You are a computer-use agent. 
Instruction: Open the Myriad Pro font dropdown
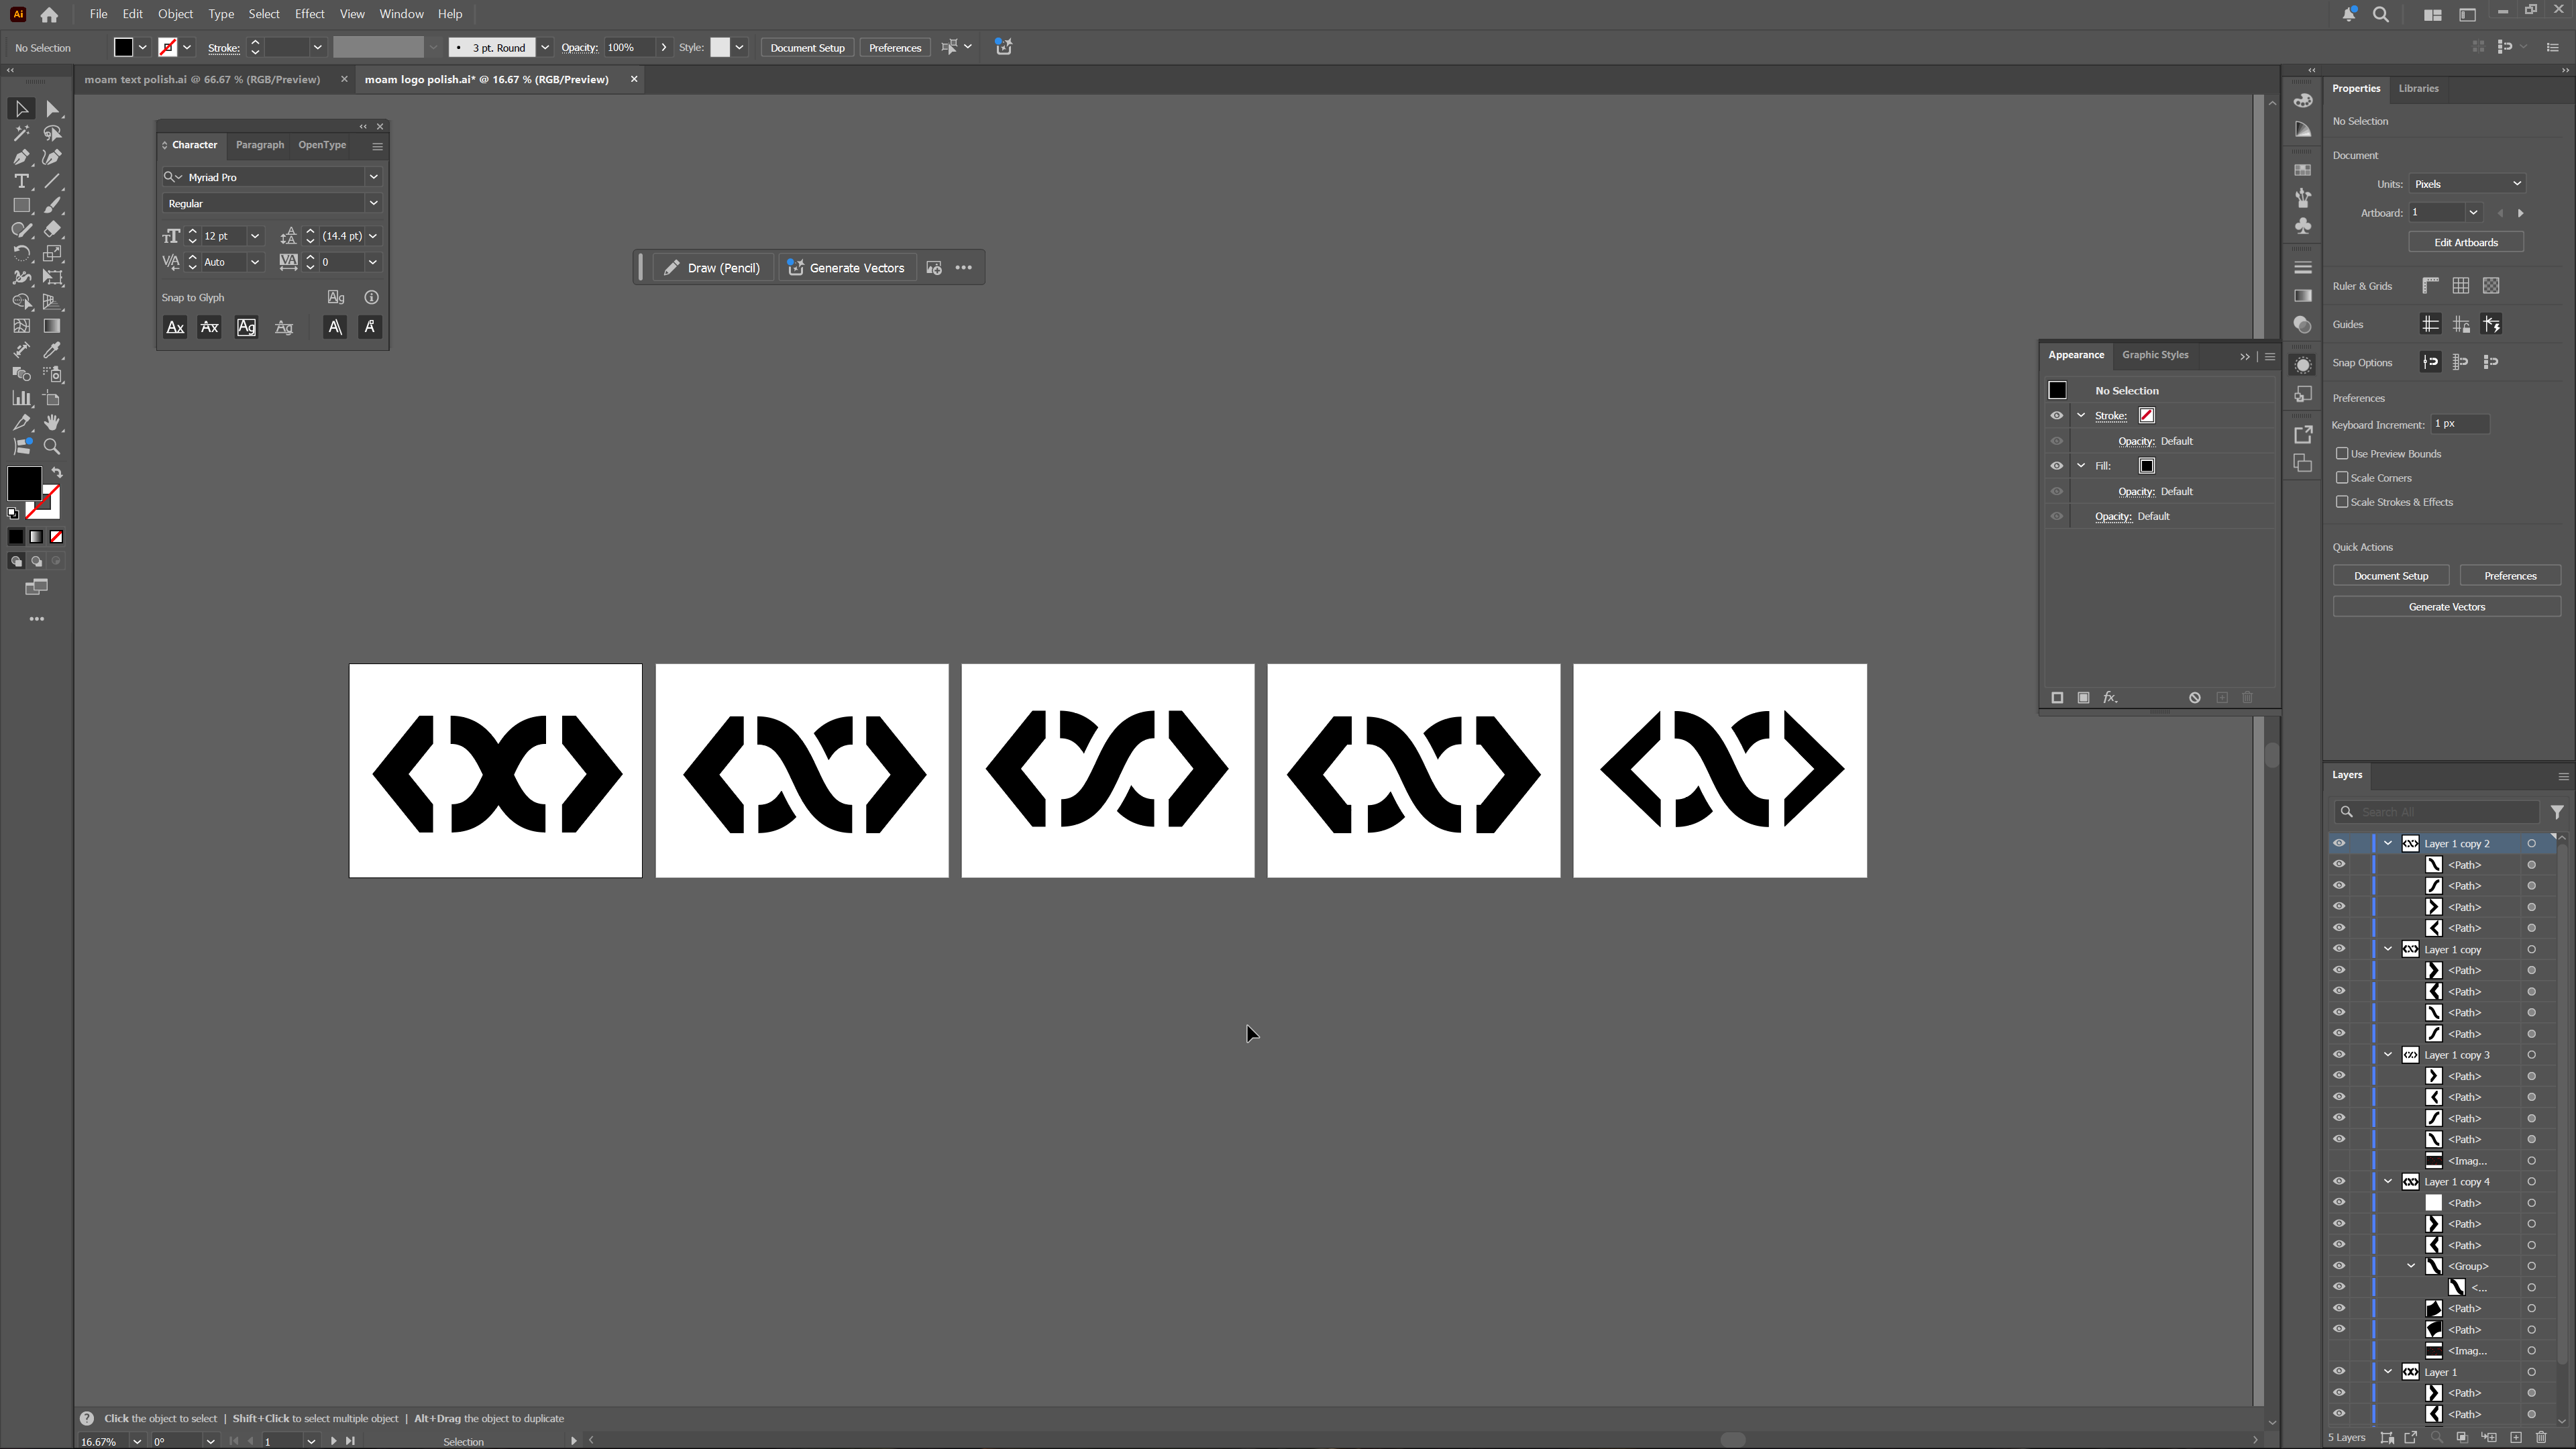(x=373, y=177)
